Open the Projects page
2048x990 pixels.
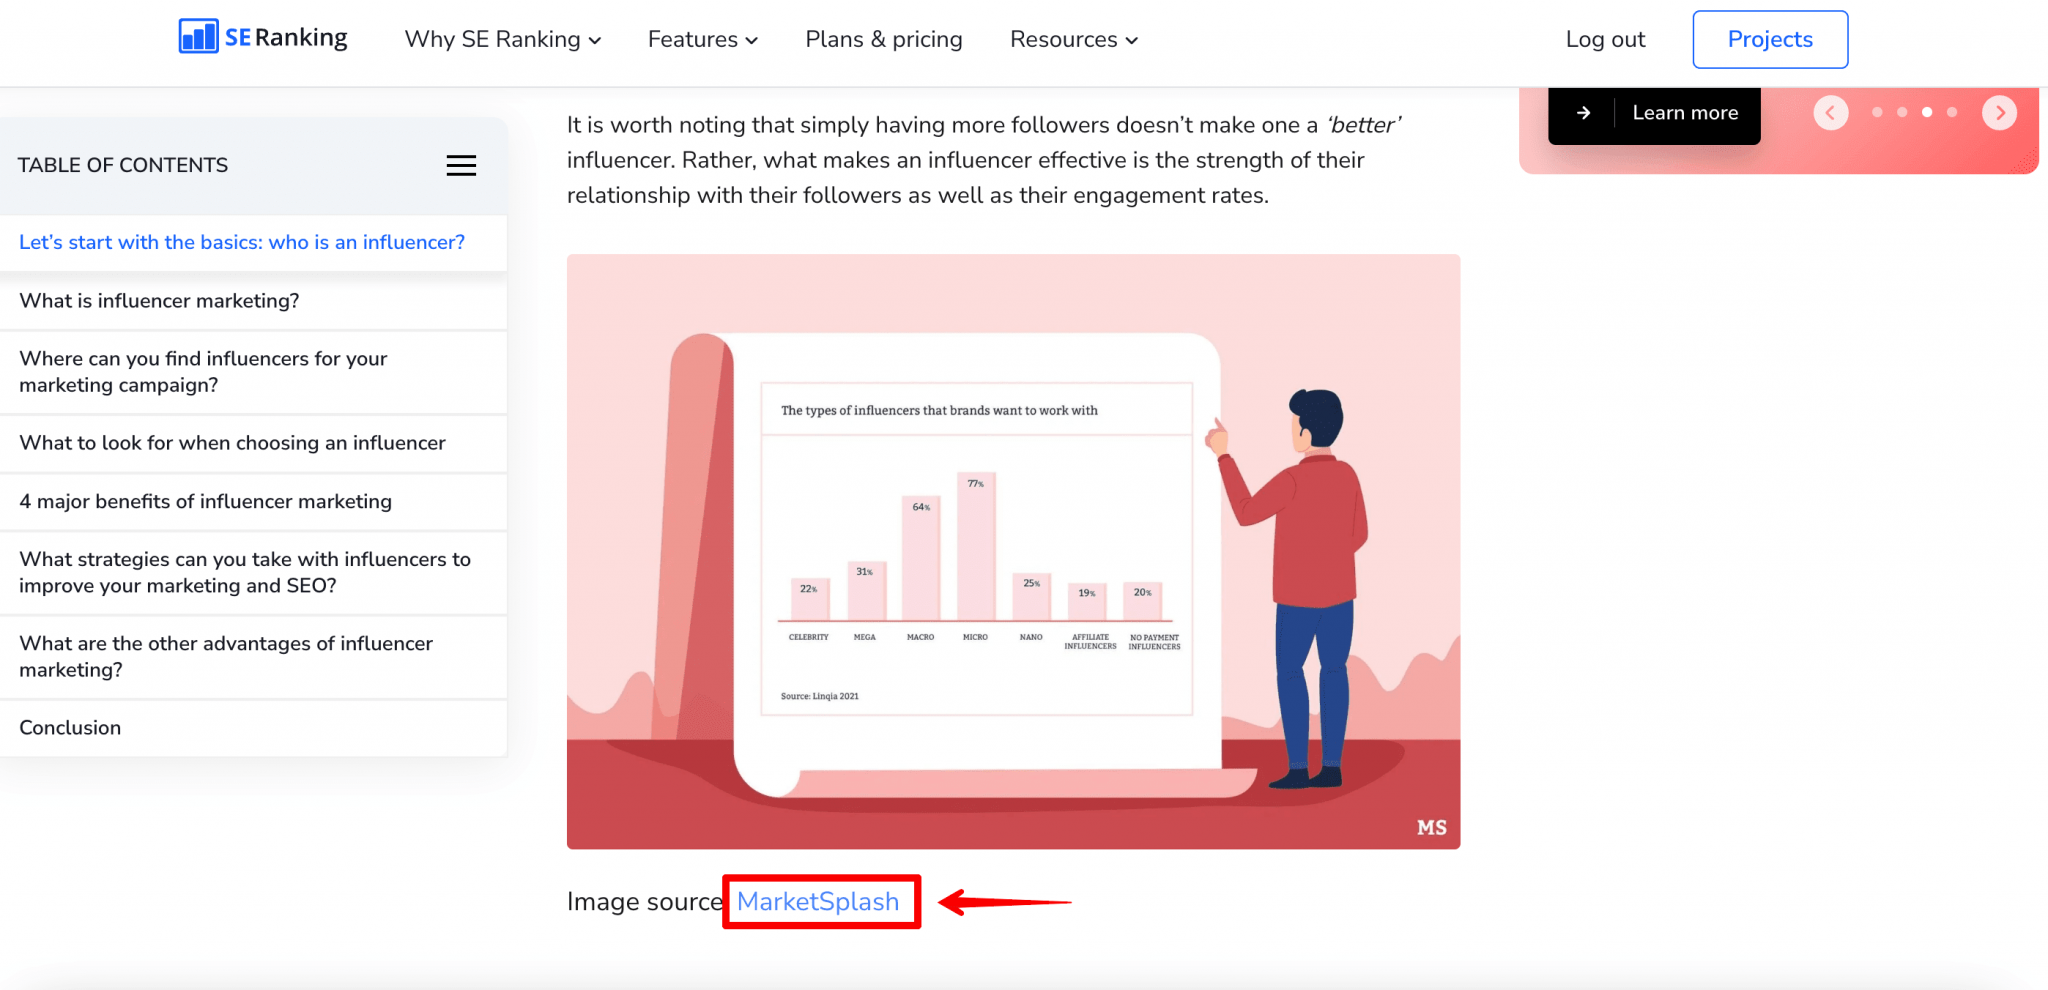coord(1770,39)
